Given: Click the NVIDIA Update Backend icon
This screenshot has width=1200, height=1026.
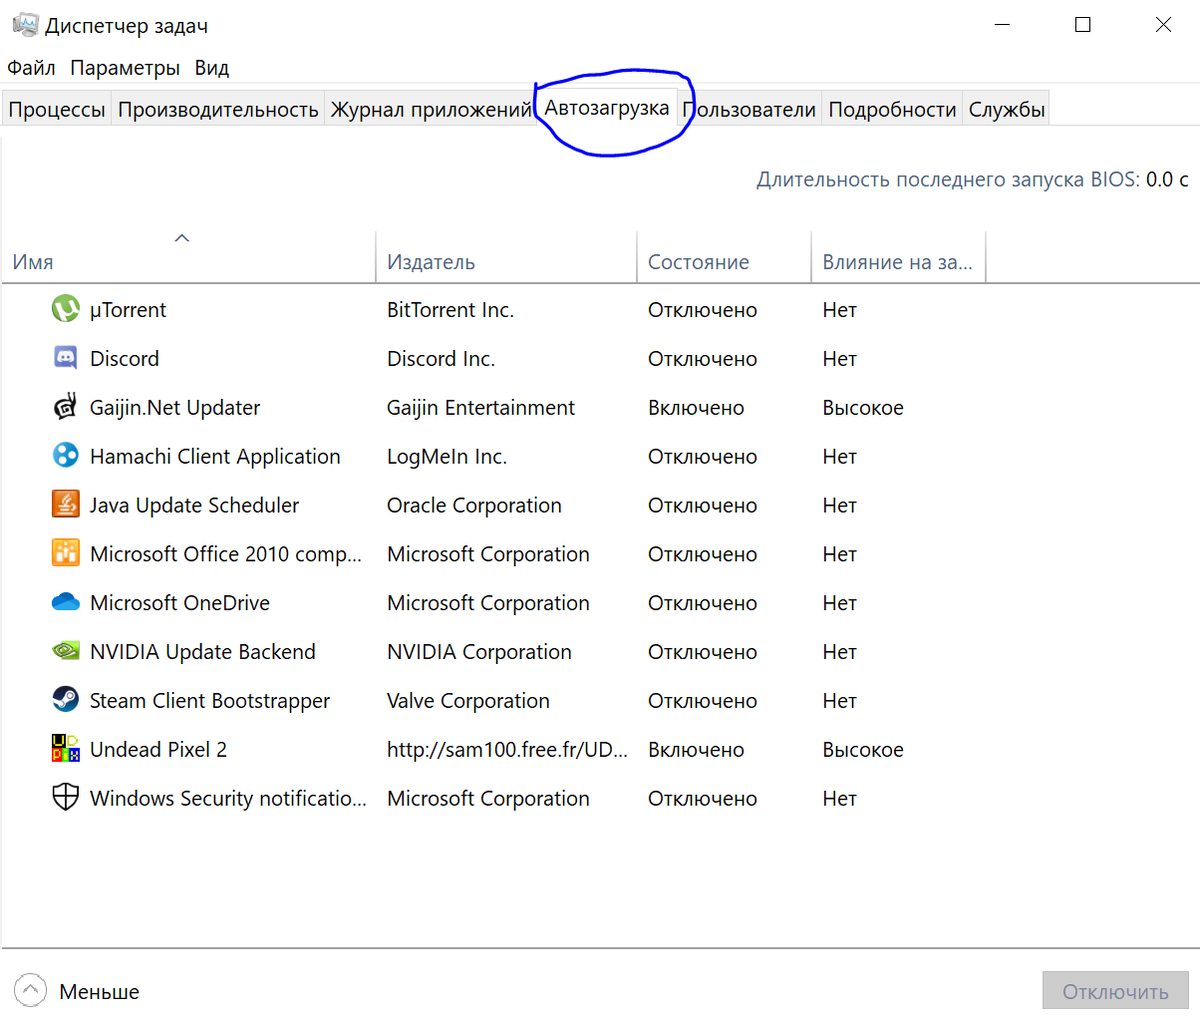Looking at the screenshot, I should tap(65, 651).
